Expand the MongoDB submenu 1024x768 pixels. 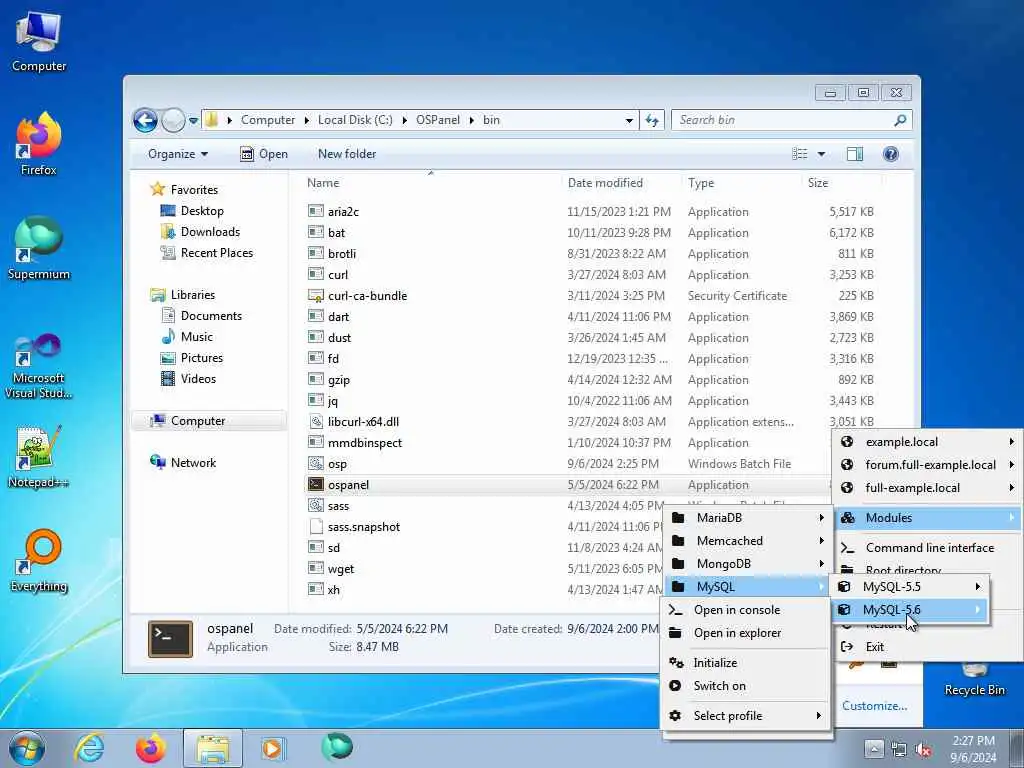coord(747,564)
